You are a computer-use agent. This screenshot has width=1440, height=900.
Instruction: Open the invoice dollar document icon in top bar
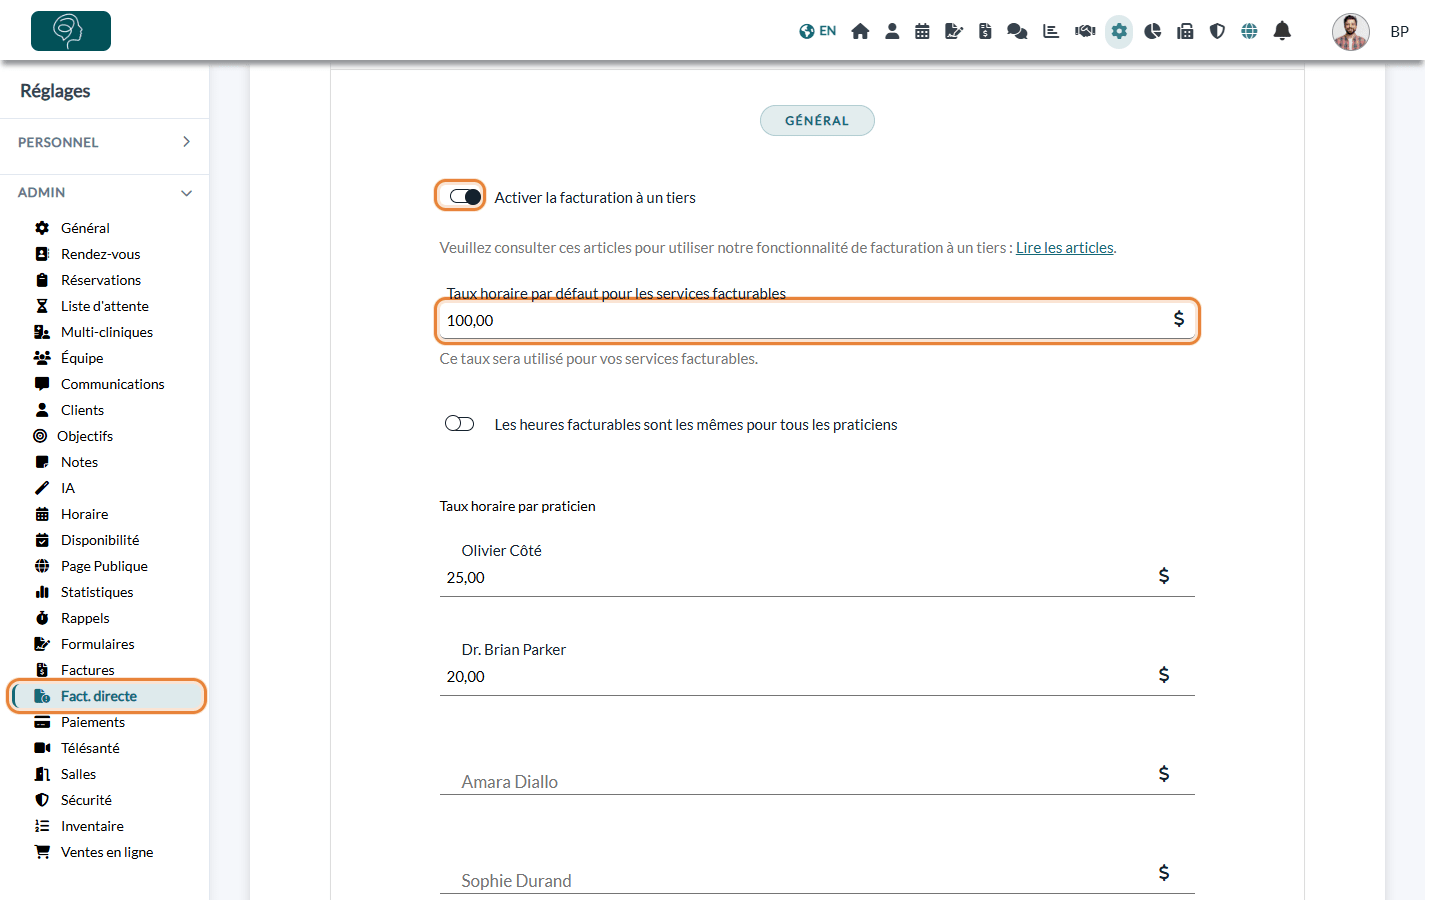(985, 31)
